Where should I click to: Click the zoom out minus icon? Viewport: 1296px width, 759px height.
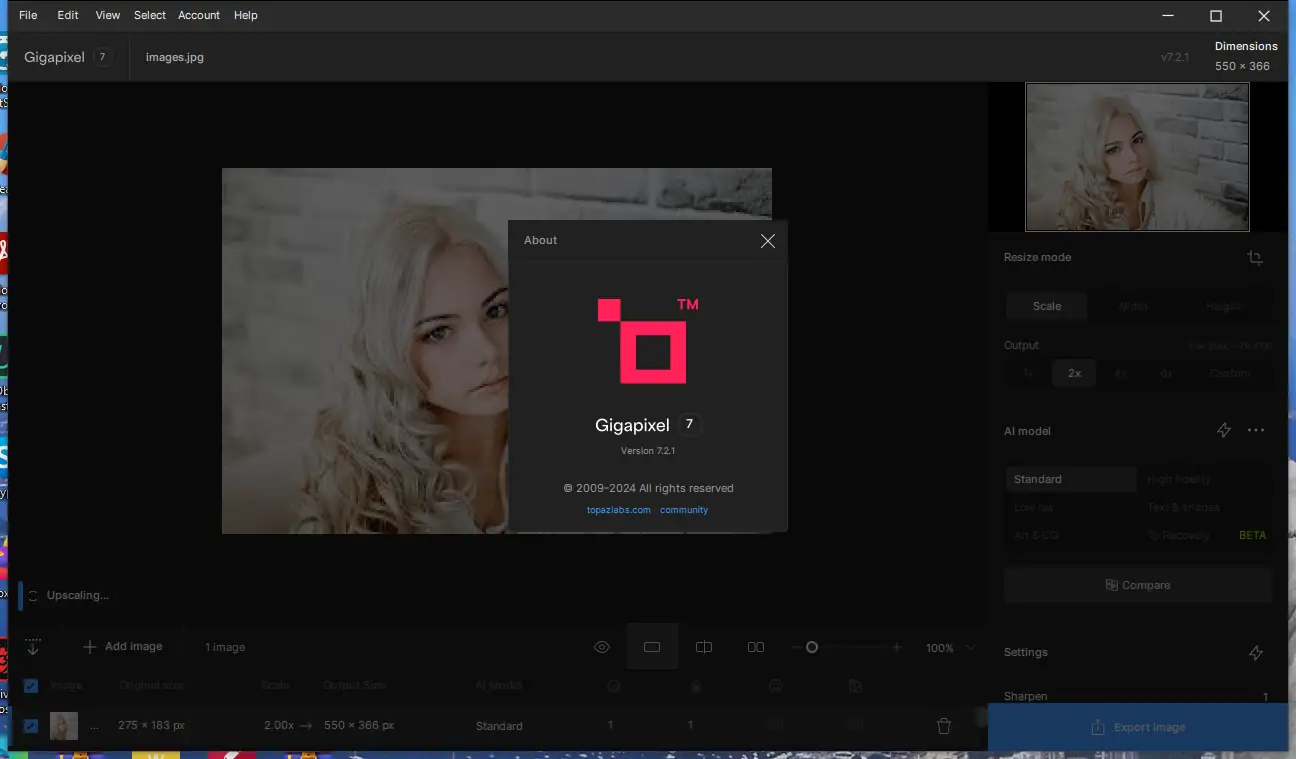(796, 648)
